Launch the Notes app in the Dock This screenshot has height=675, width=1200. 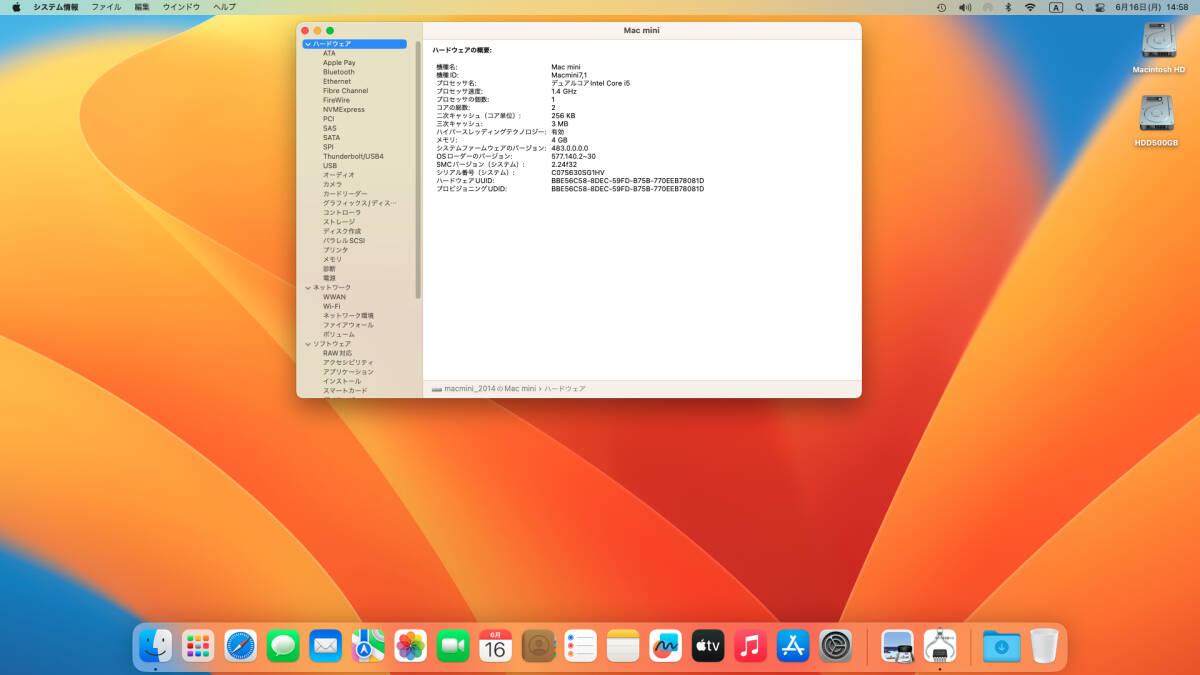tap(623, 646)
